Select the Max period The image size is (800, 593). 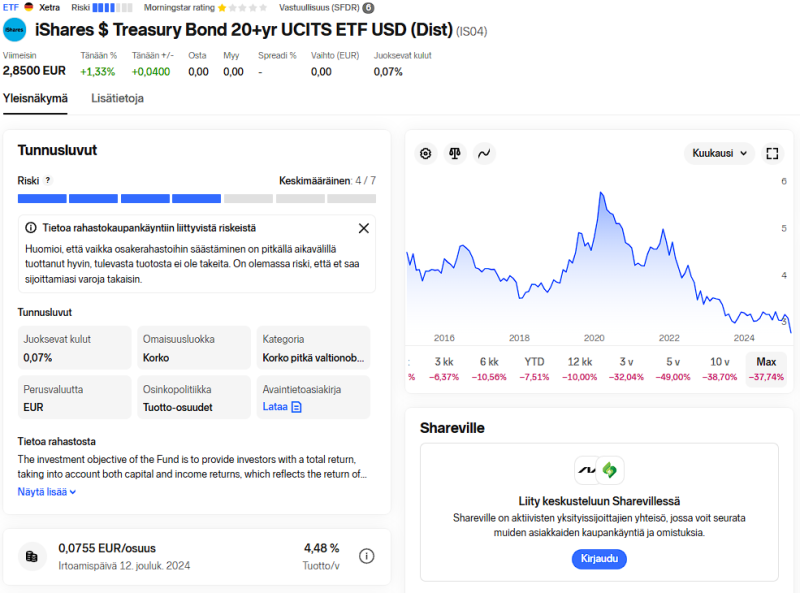pos(766,369)
